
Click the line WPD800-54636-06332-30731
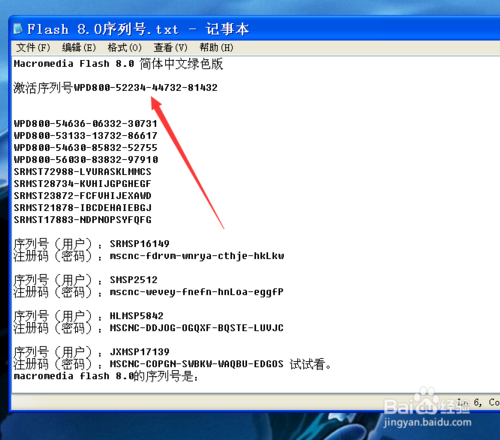tap(85, 124)
